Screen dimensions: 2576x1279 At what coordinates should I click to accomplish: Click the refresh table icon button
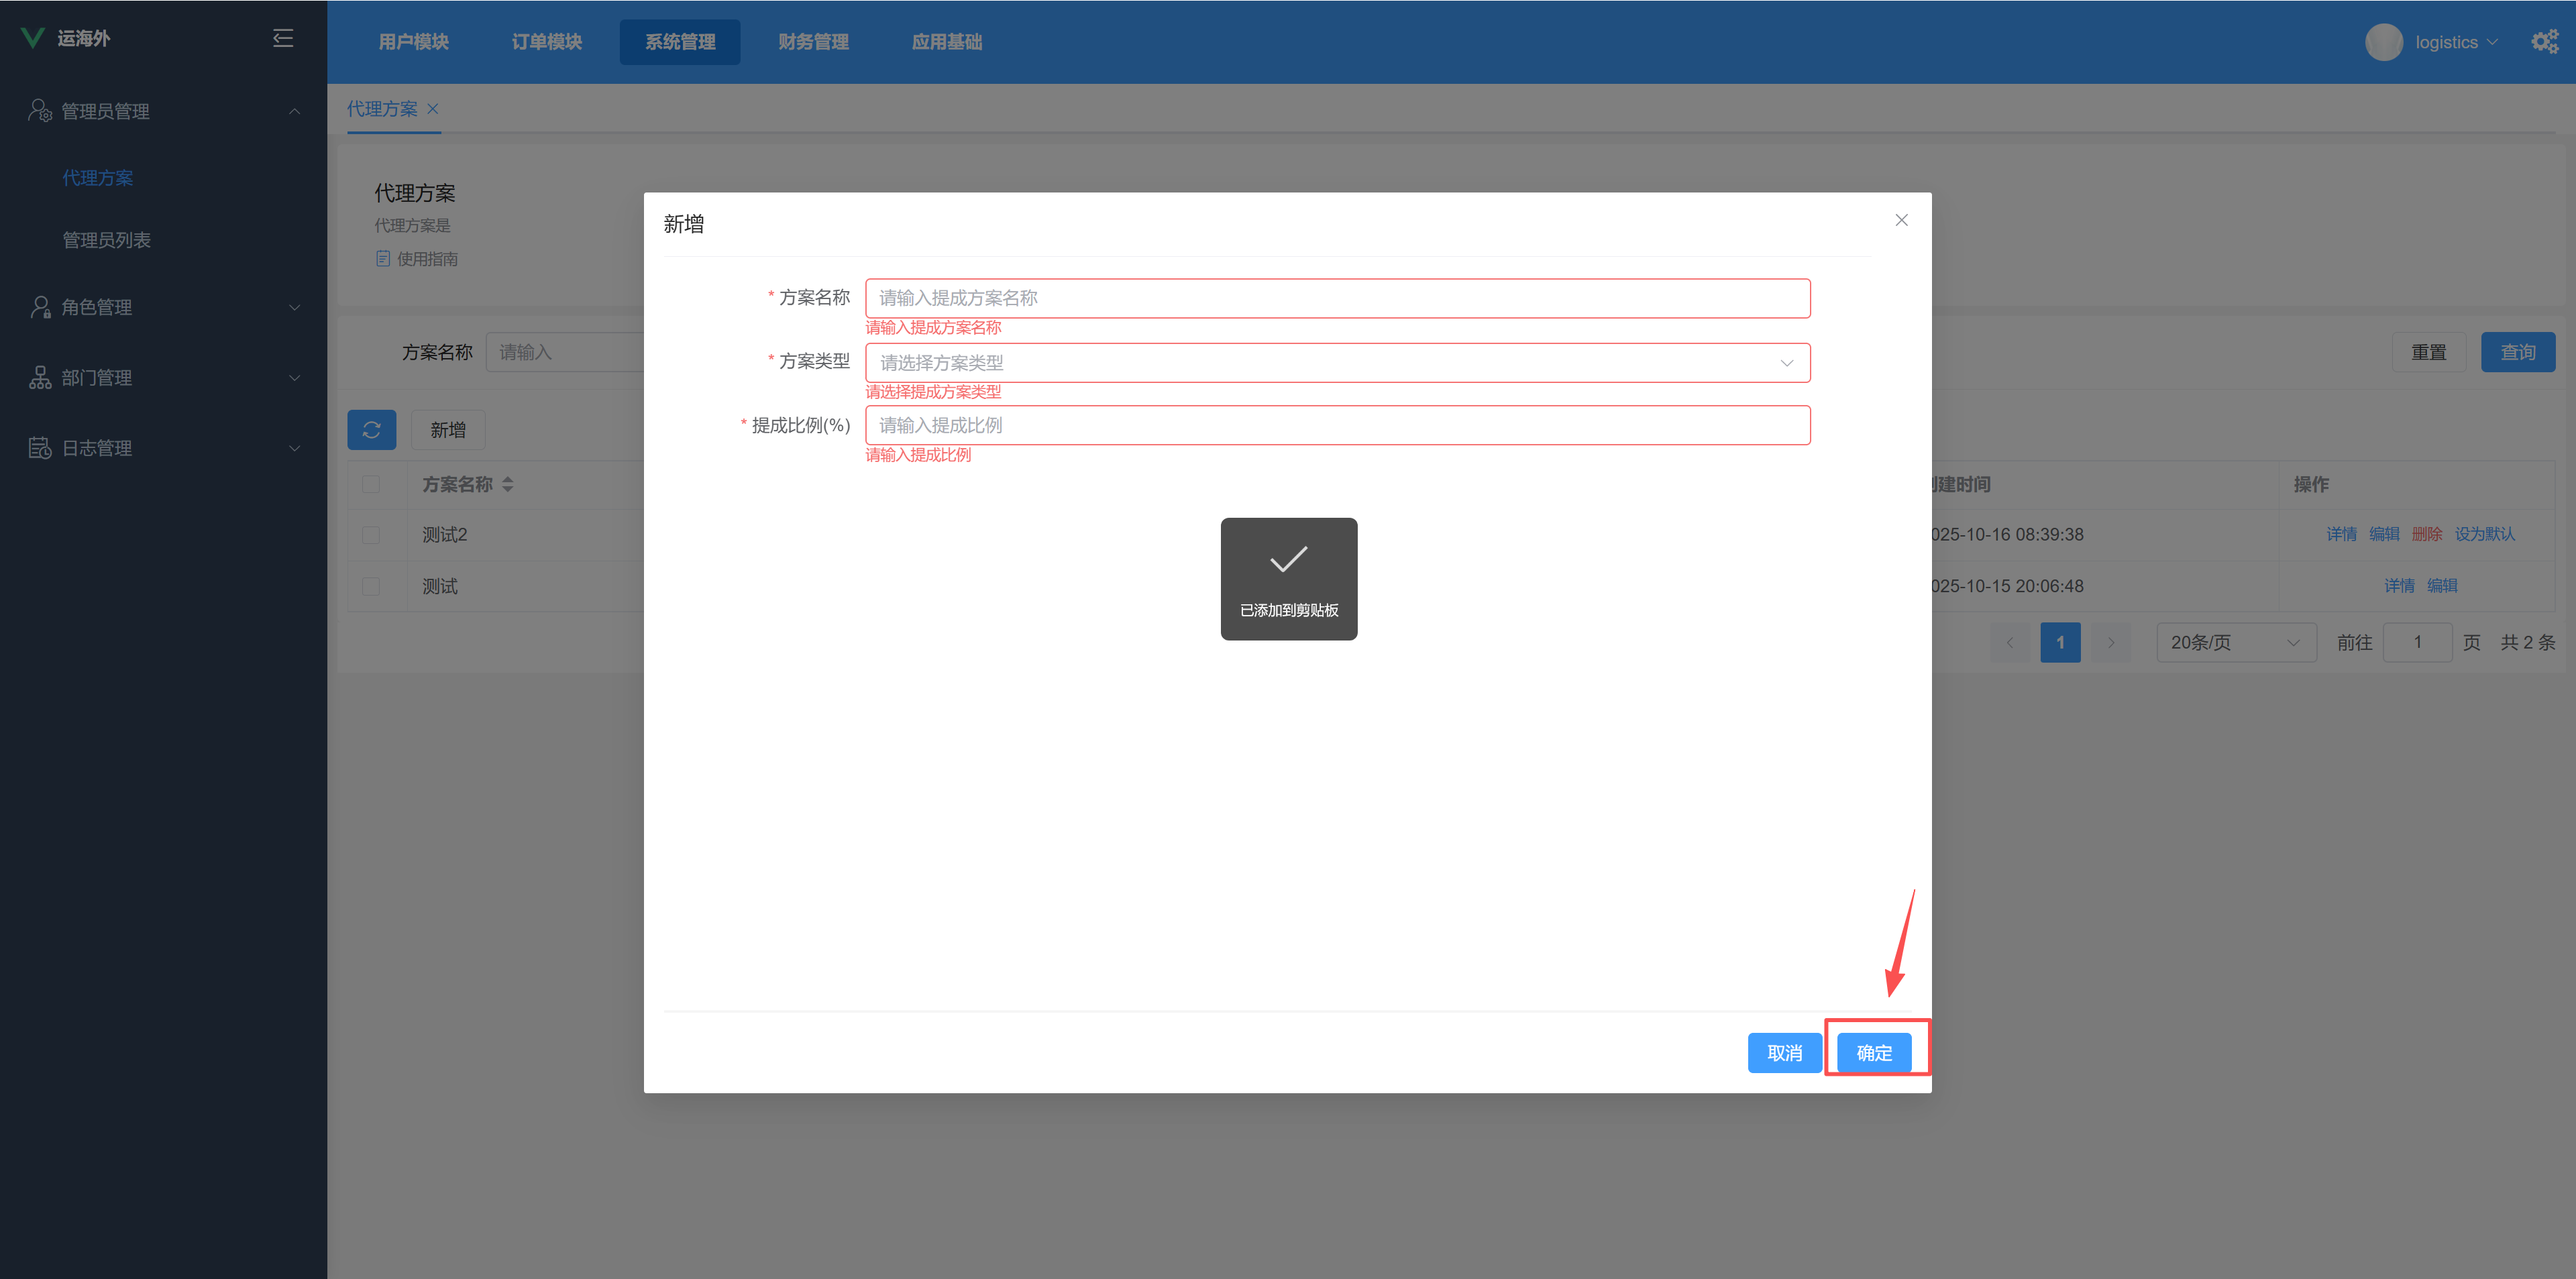pyautogui.click(x=371, y=430)
